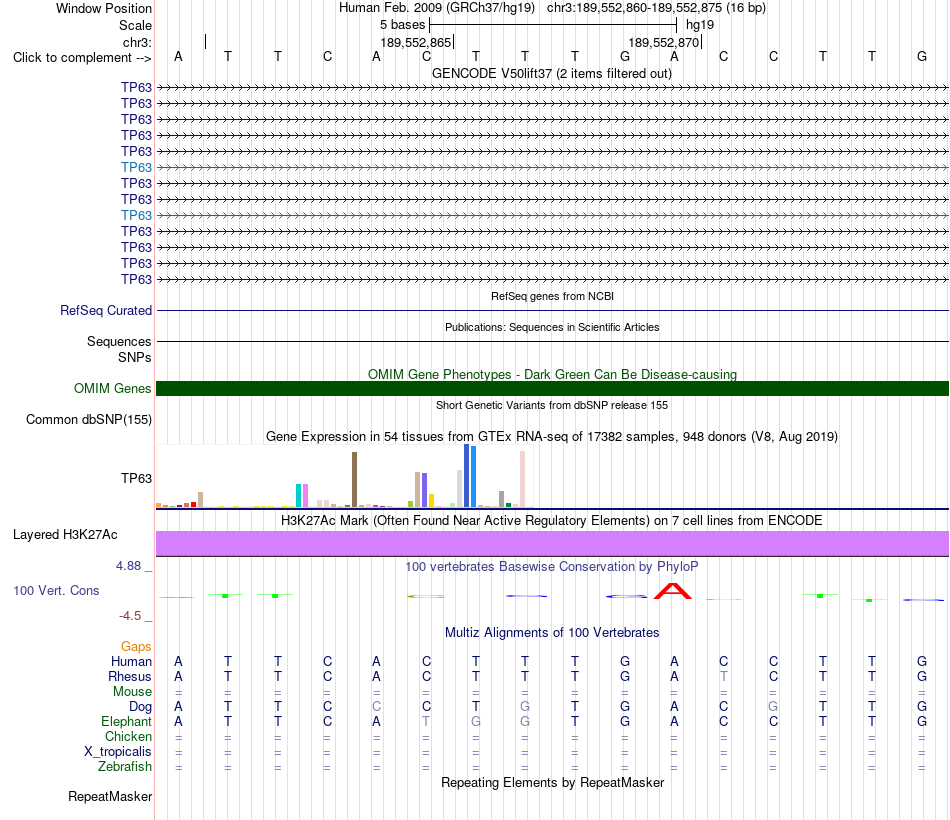The width and height of the screenshot is (950, 820).
Task: Open the H3K27Ac Mark ENCODE track title
Action: coord(552,521)
